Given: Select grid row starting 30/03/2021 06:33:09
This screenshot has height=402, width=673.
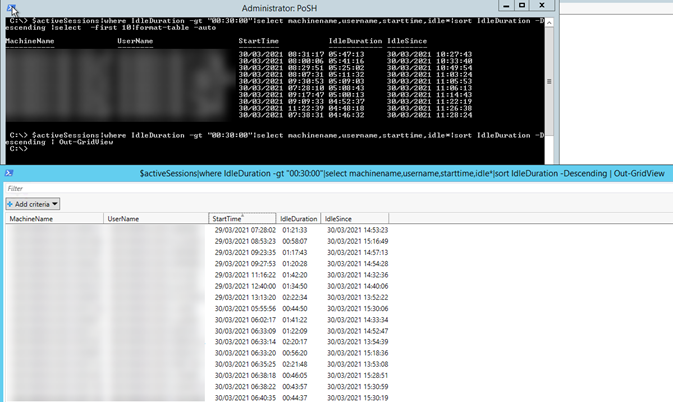Looking at the screenshot, I should click(x=197, y=331).
